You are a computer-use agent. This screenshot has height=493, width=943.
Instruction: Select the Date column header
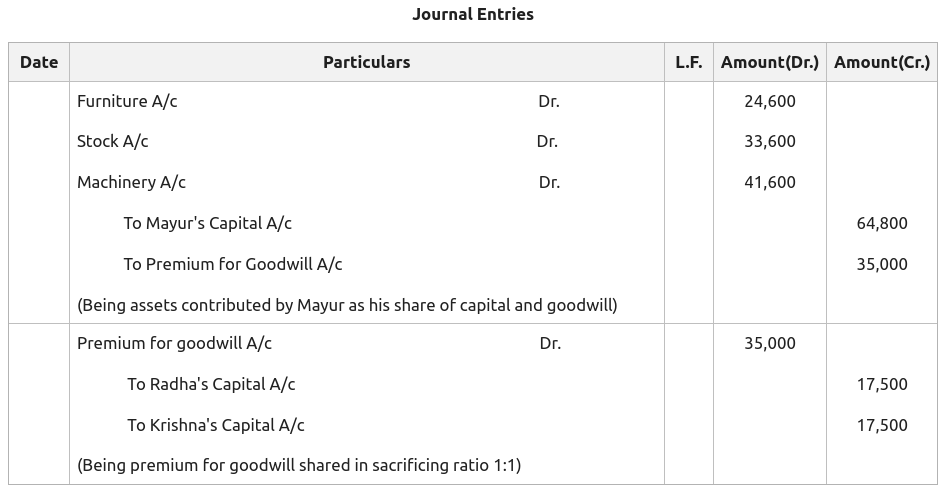(39, 62)
